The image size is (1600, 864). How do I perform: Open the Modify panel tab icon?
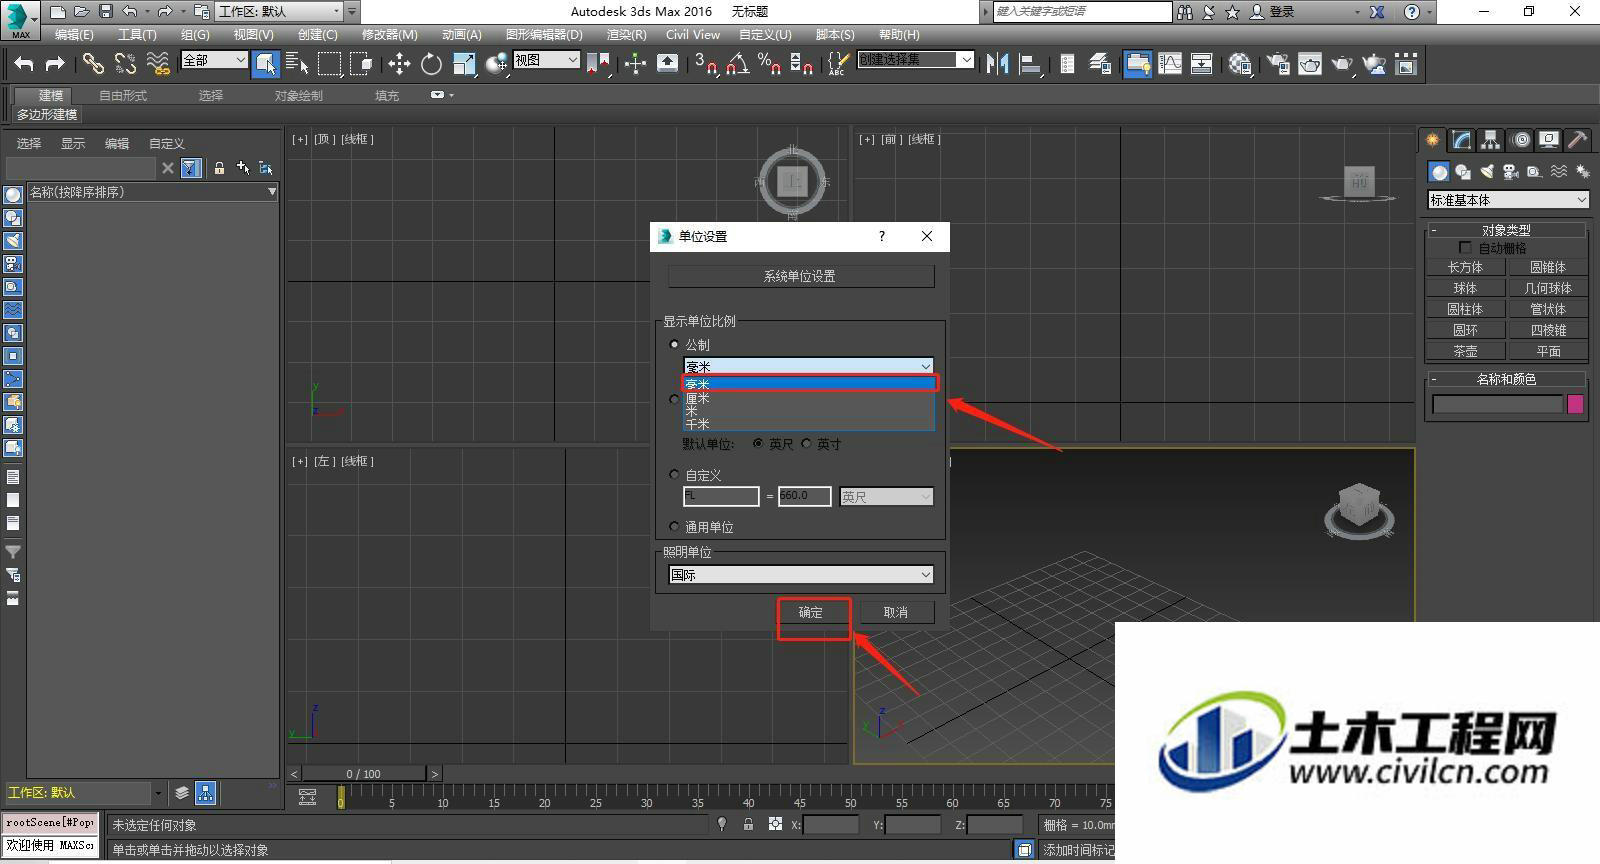(x=1462, y=140)
